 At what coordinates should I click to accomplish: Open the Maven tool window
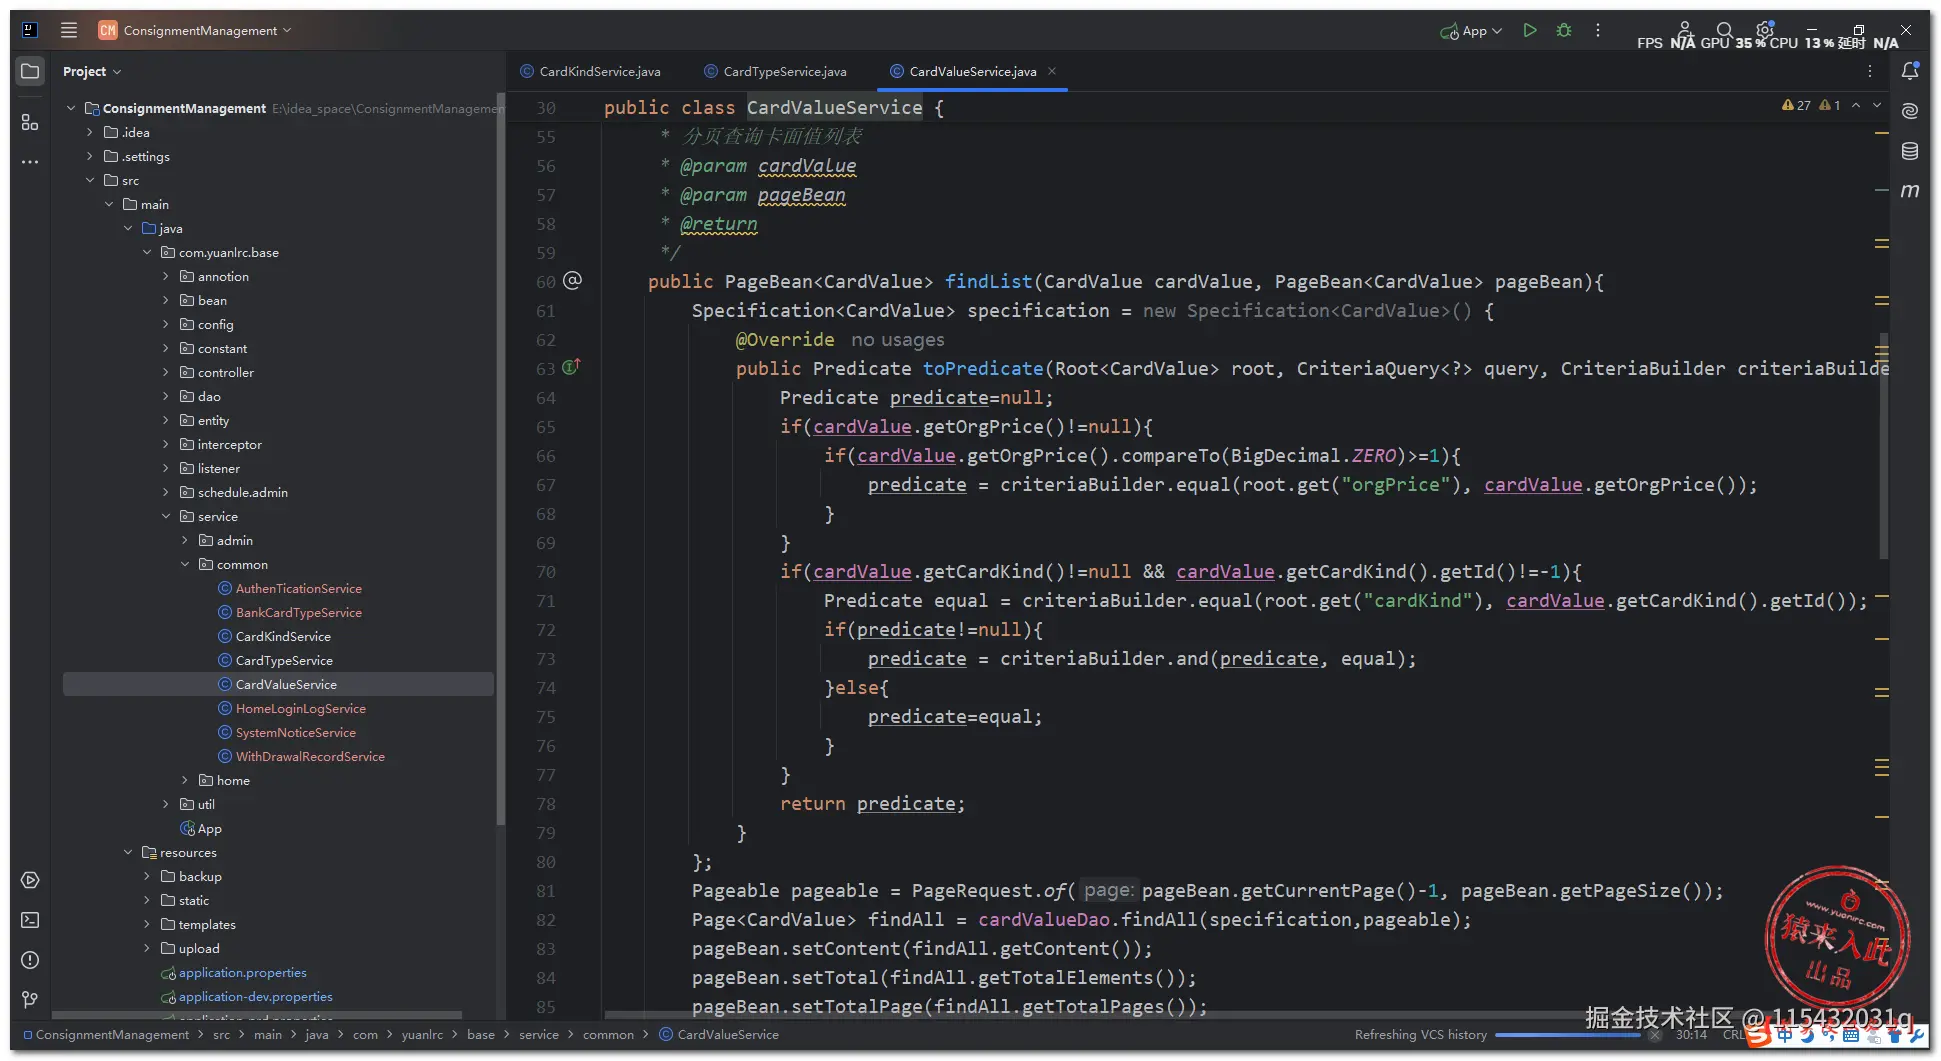pyautogui.click(x=1910, y=190)
